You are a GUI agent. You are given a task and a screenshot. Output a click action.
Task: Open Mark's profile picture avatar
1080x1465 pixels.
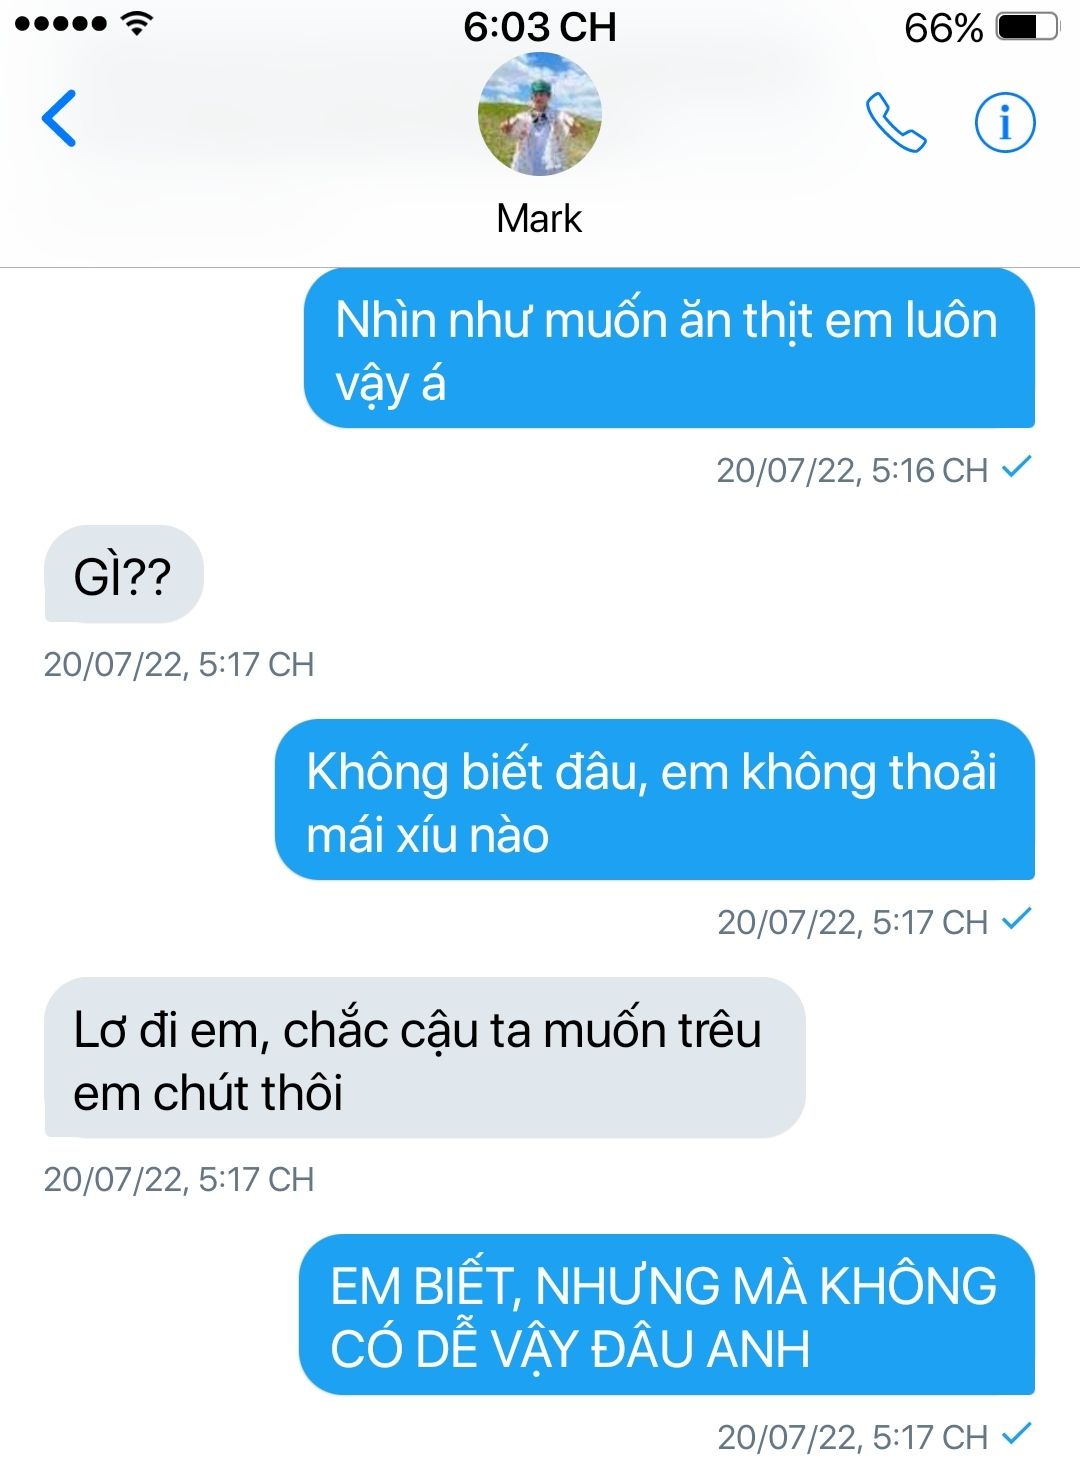click(540, 115)
